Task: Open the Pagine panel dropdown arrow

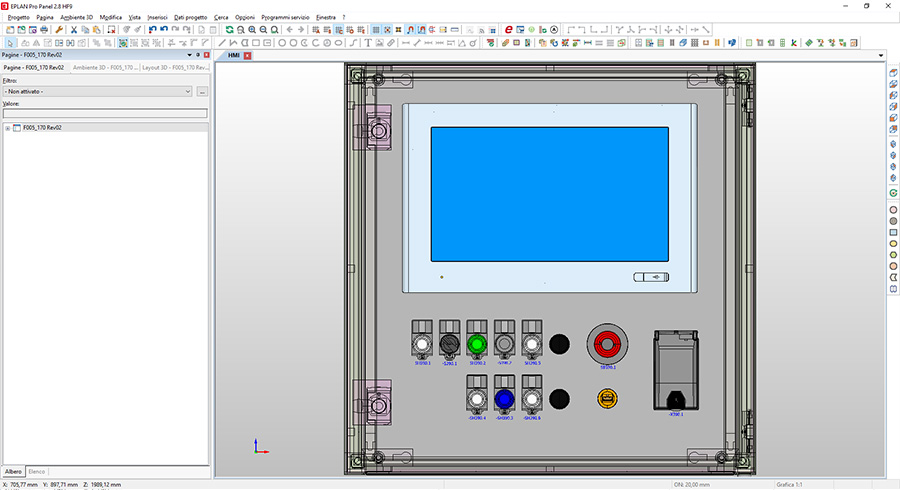Action: tap(191, 55)
